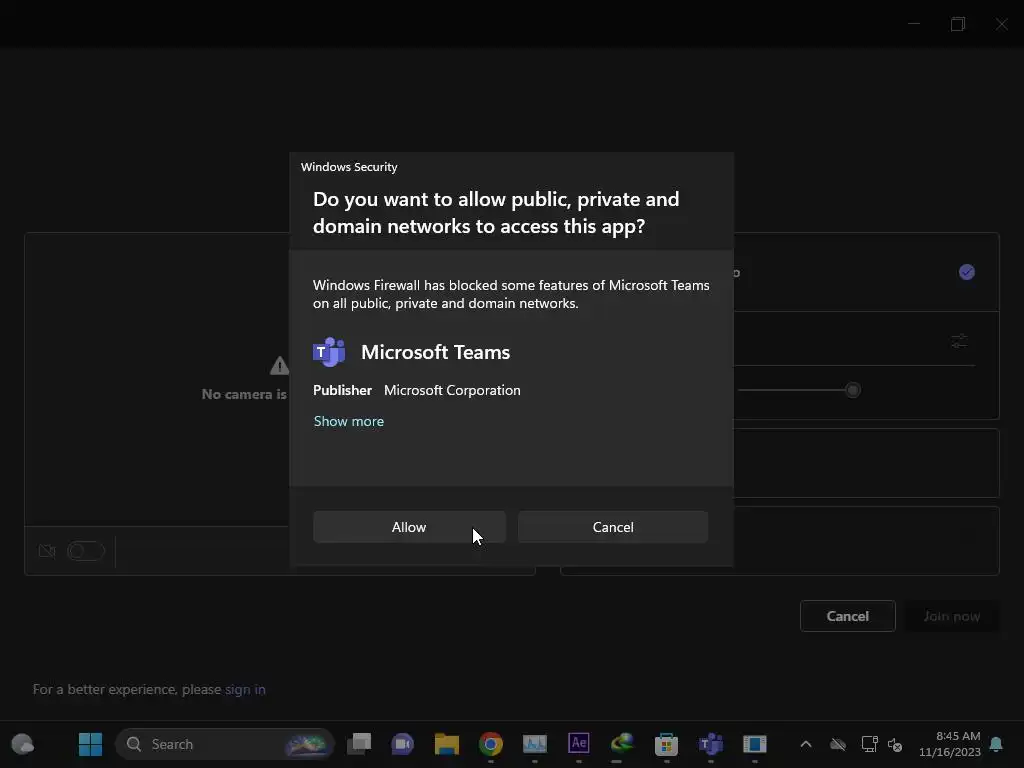Close the Teams window
This screenshot has width=1024, height=768.
coord(1001,24)
